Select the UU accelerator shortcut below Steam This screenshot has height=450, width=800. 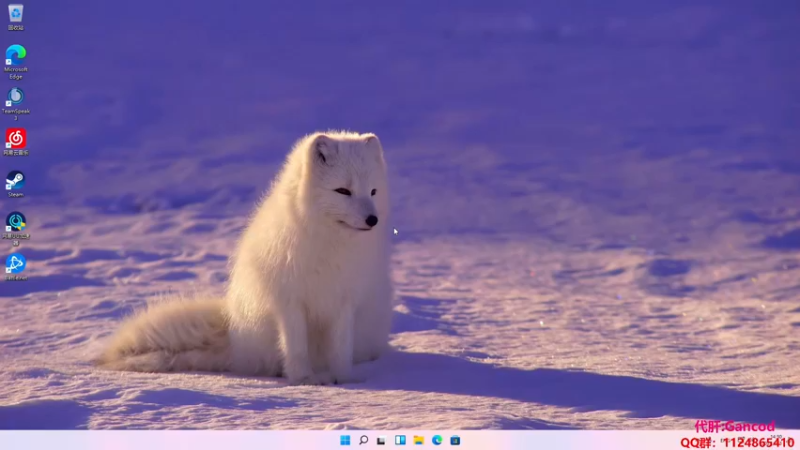[15, 229]
